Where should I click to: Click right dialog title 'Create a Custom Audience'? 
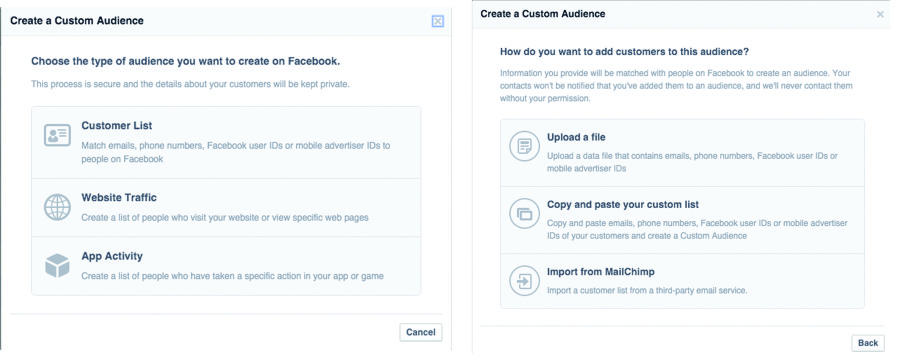[x=542, y=13]
